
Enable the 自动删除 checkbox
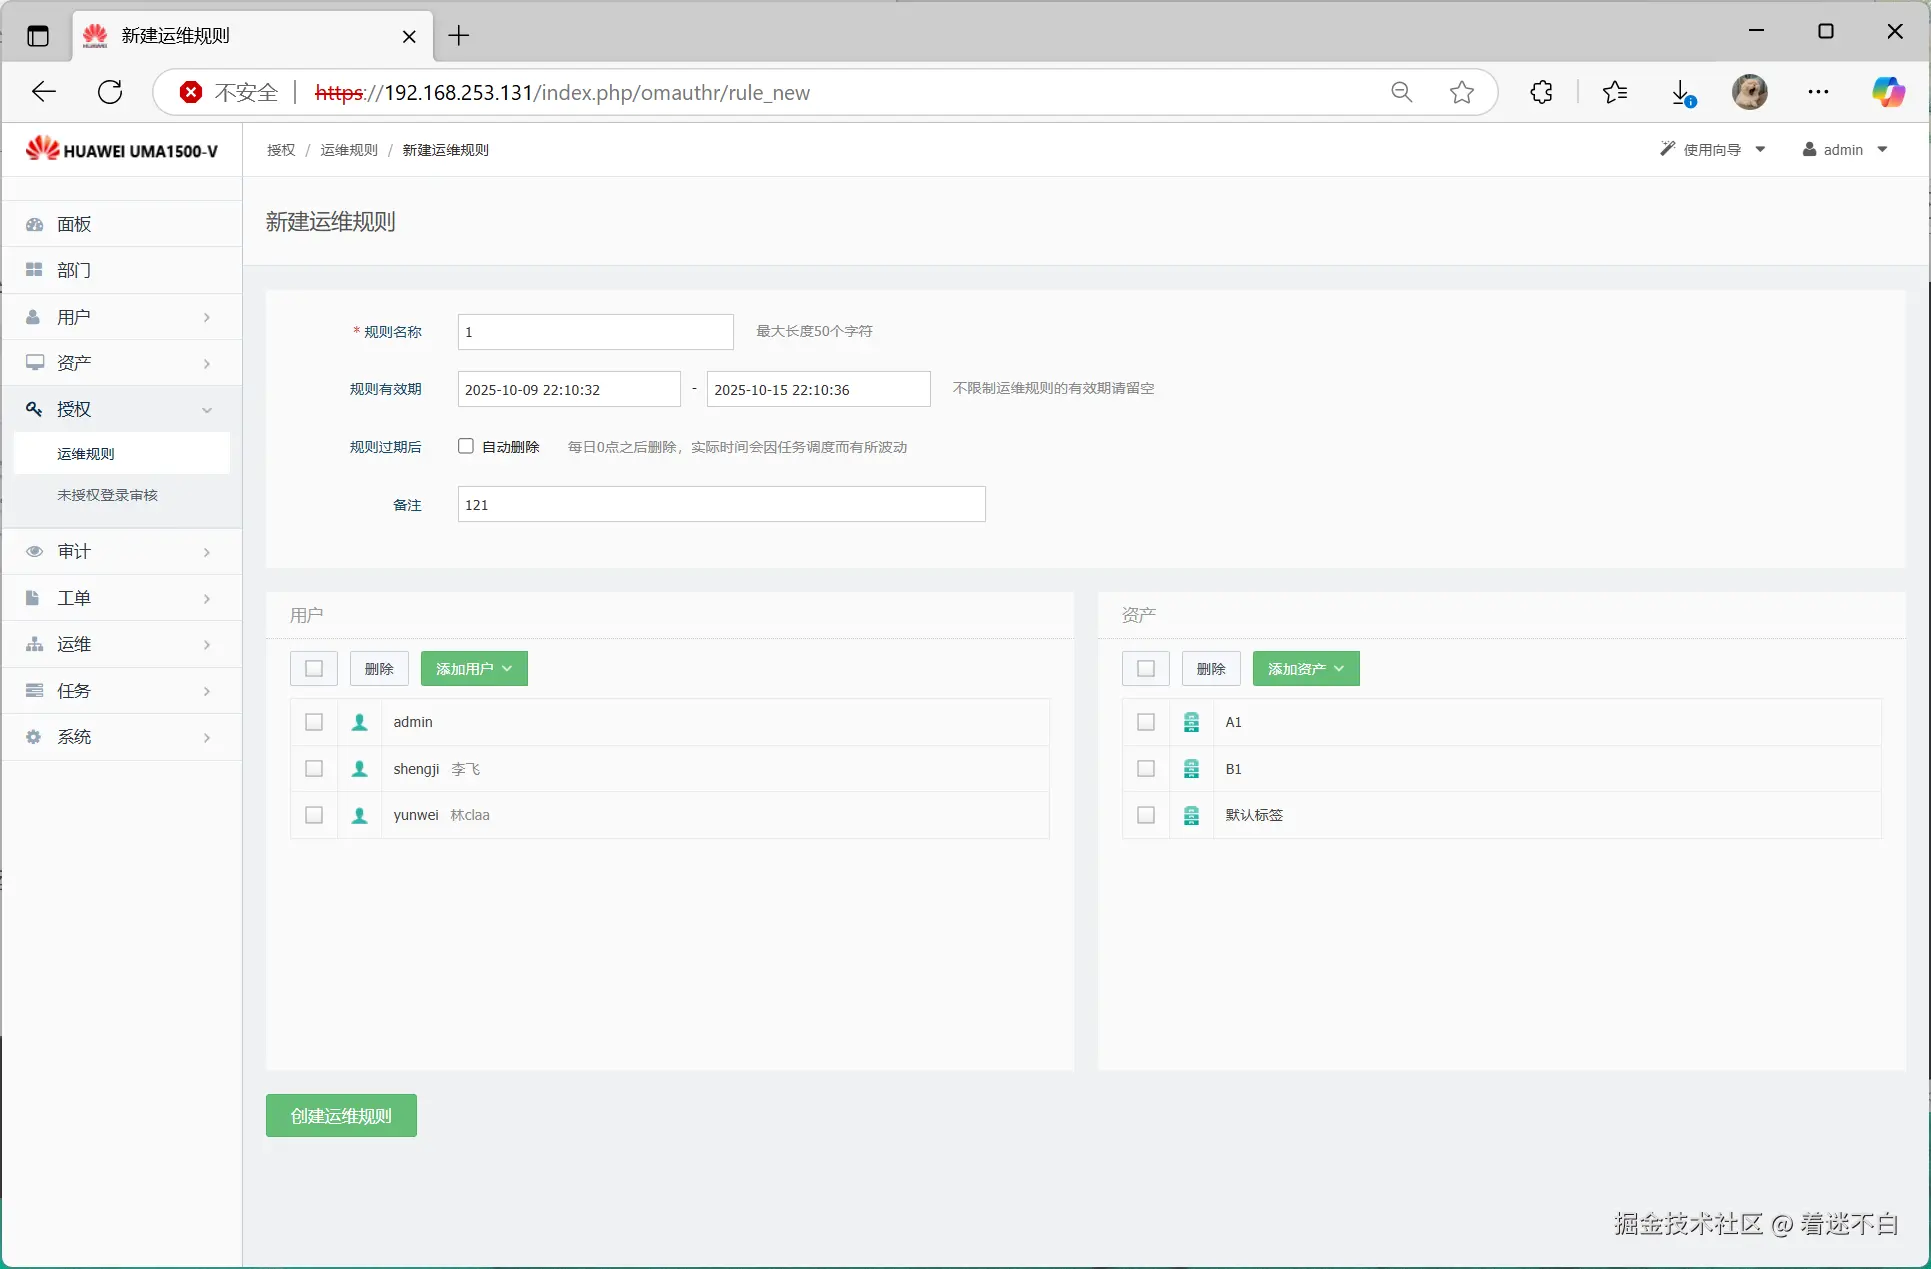[466, 447]
